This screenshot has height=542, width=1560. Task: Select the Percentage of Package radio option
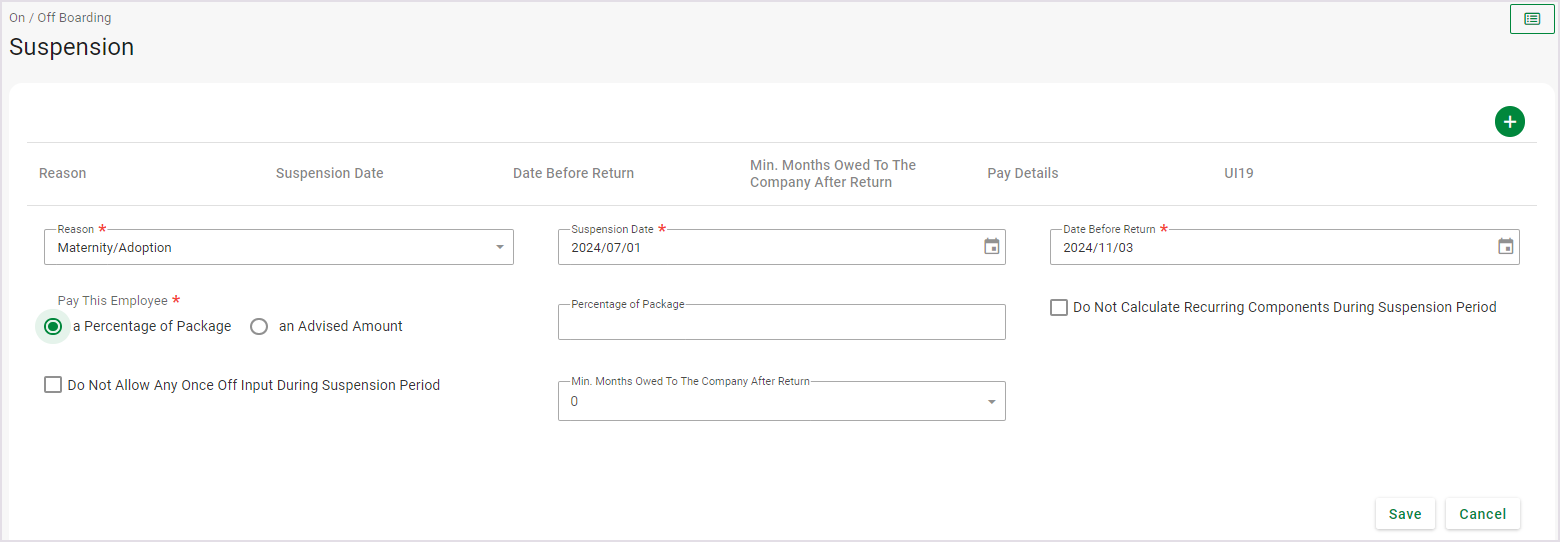pyautogui.click(x=53, y=327)
